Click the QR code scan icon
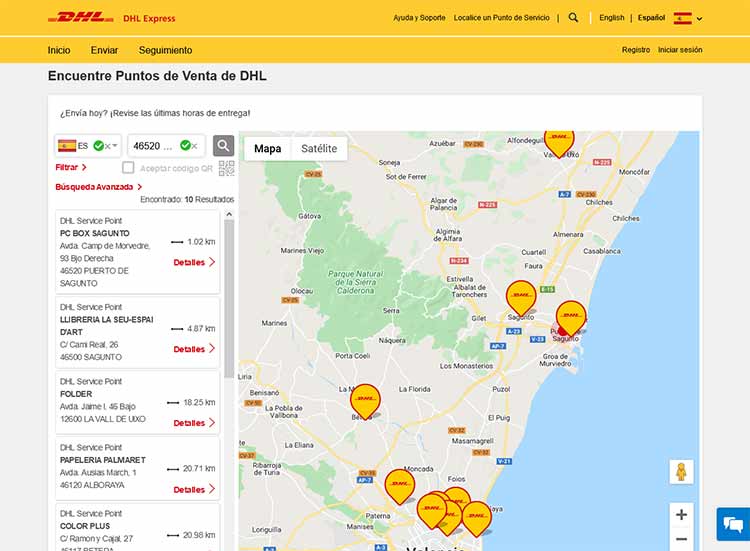Screen dimensions: 750x551 click(226, 168)
